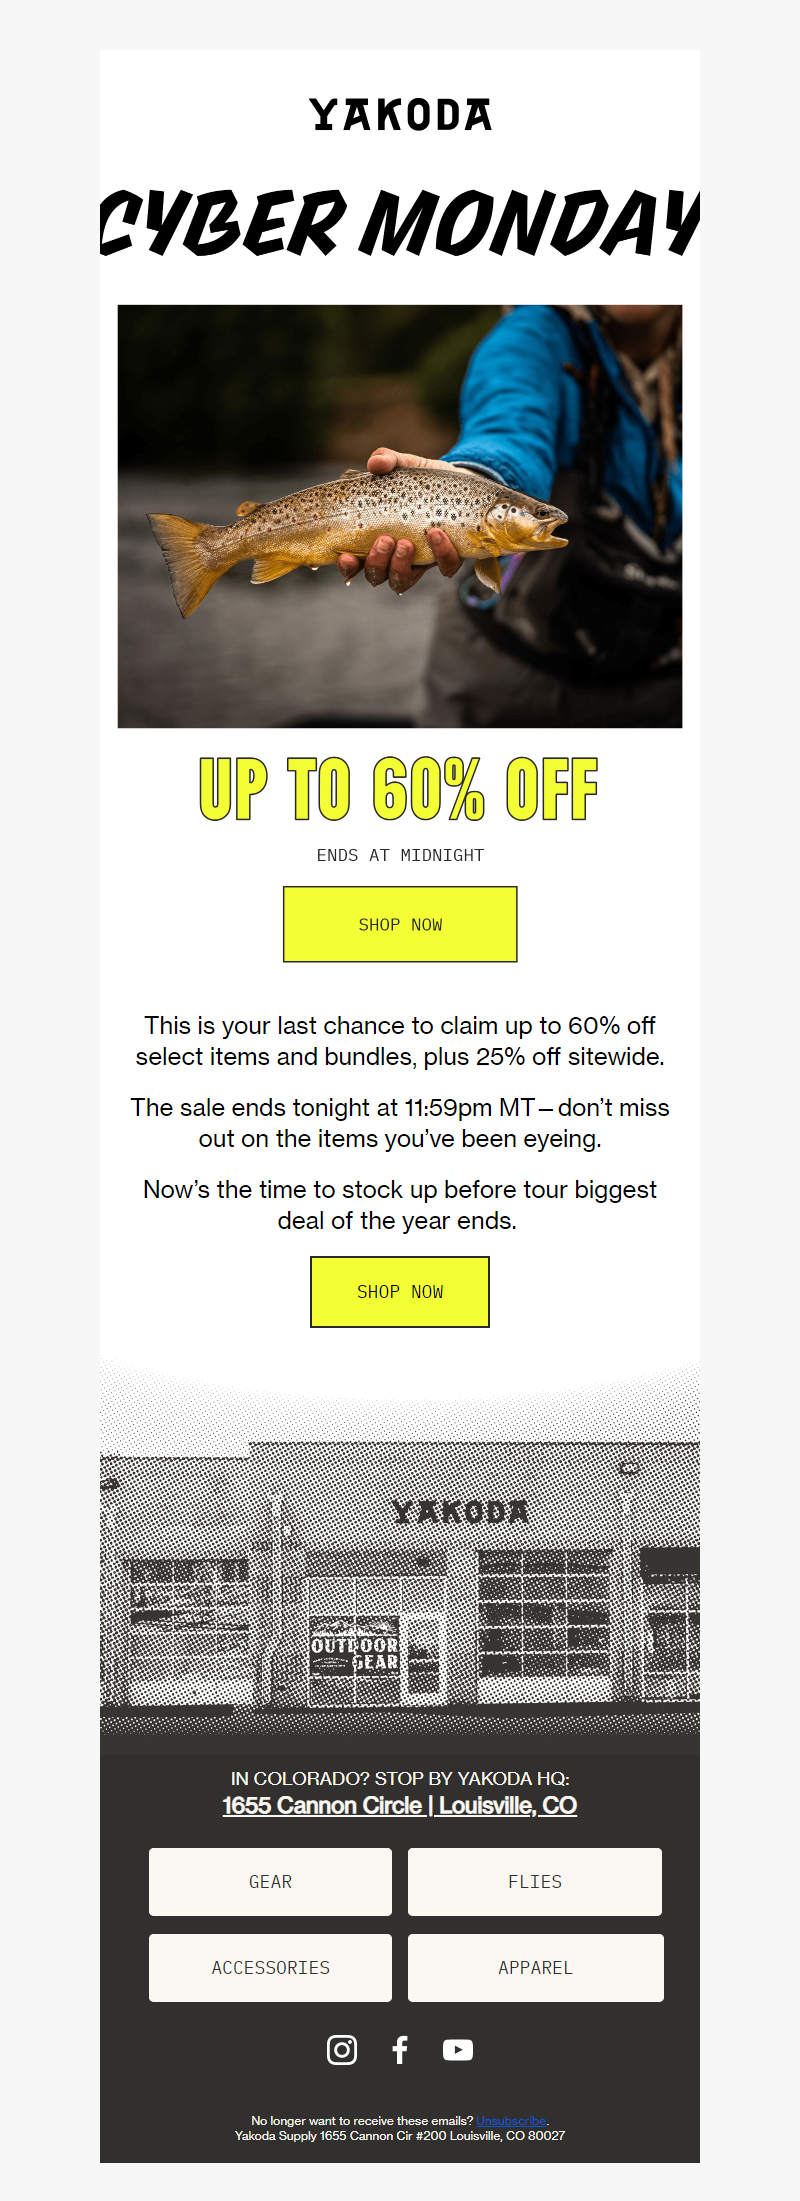Click the Unsubscribe link in footer

tap(511, 2120)
